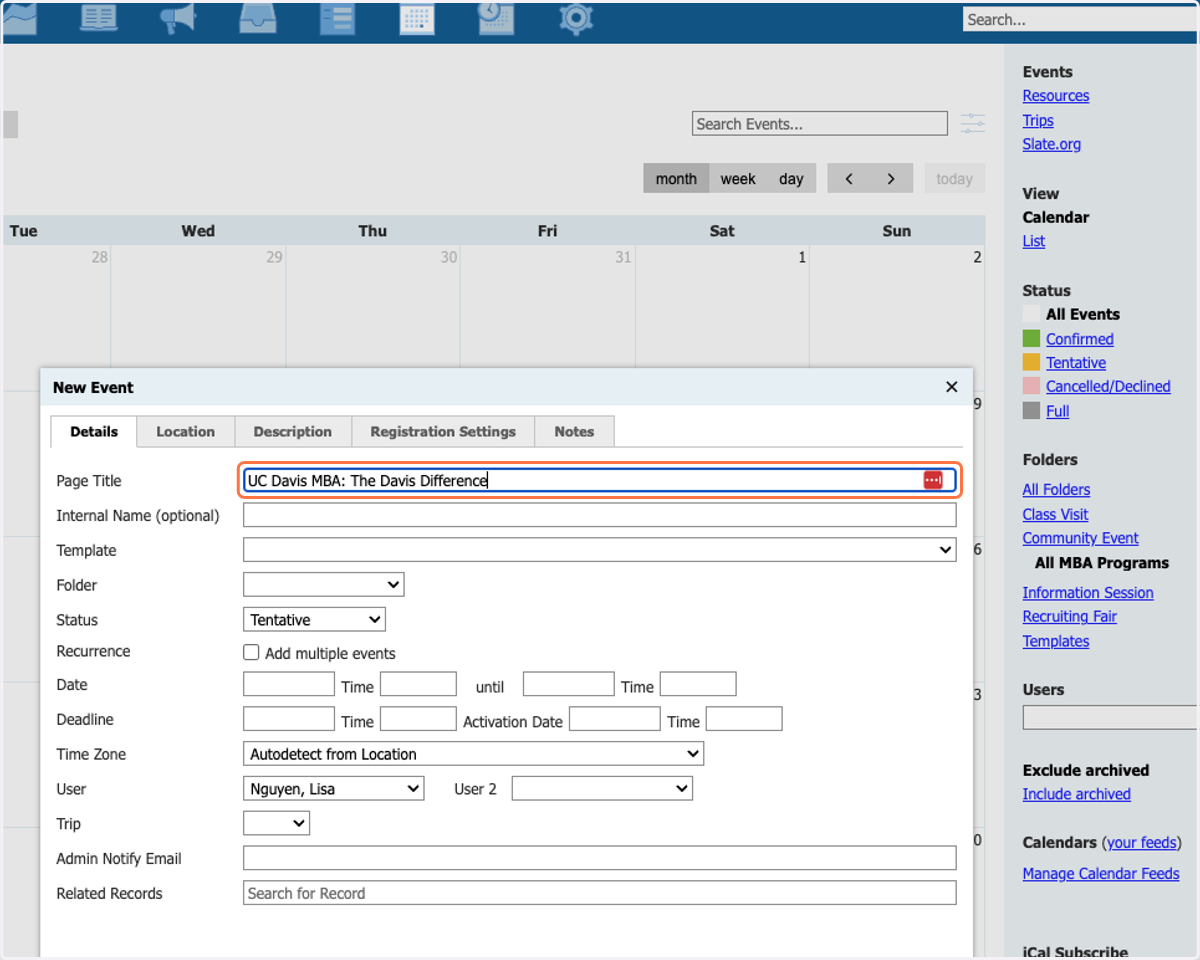This screenshot has height=960, width=1200.
Task: Open the User dropdown showing Nguyen, Lisa
Action: 333,789
